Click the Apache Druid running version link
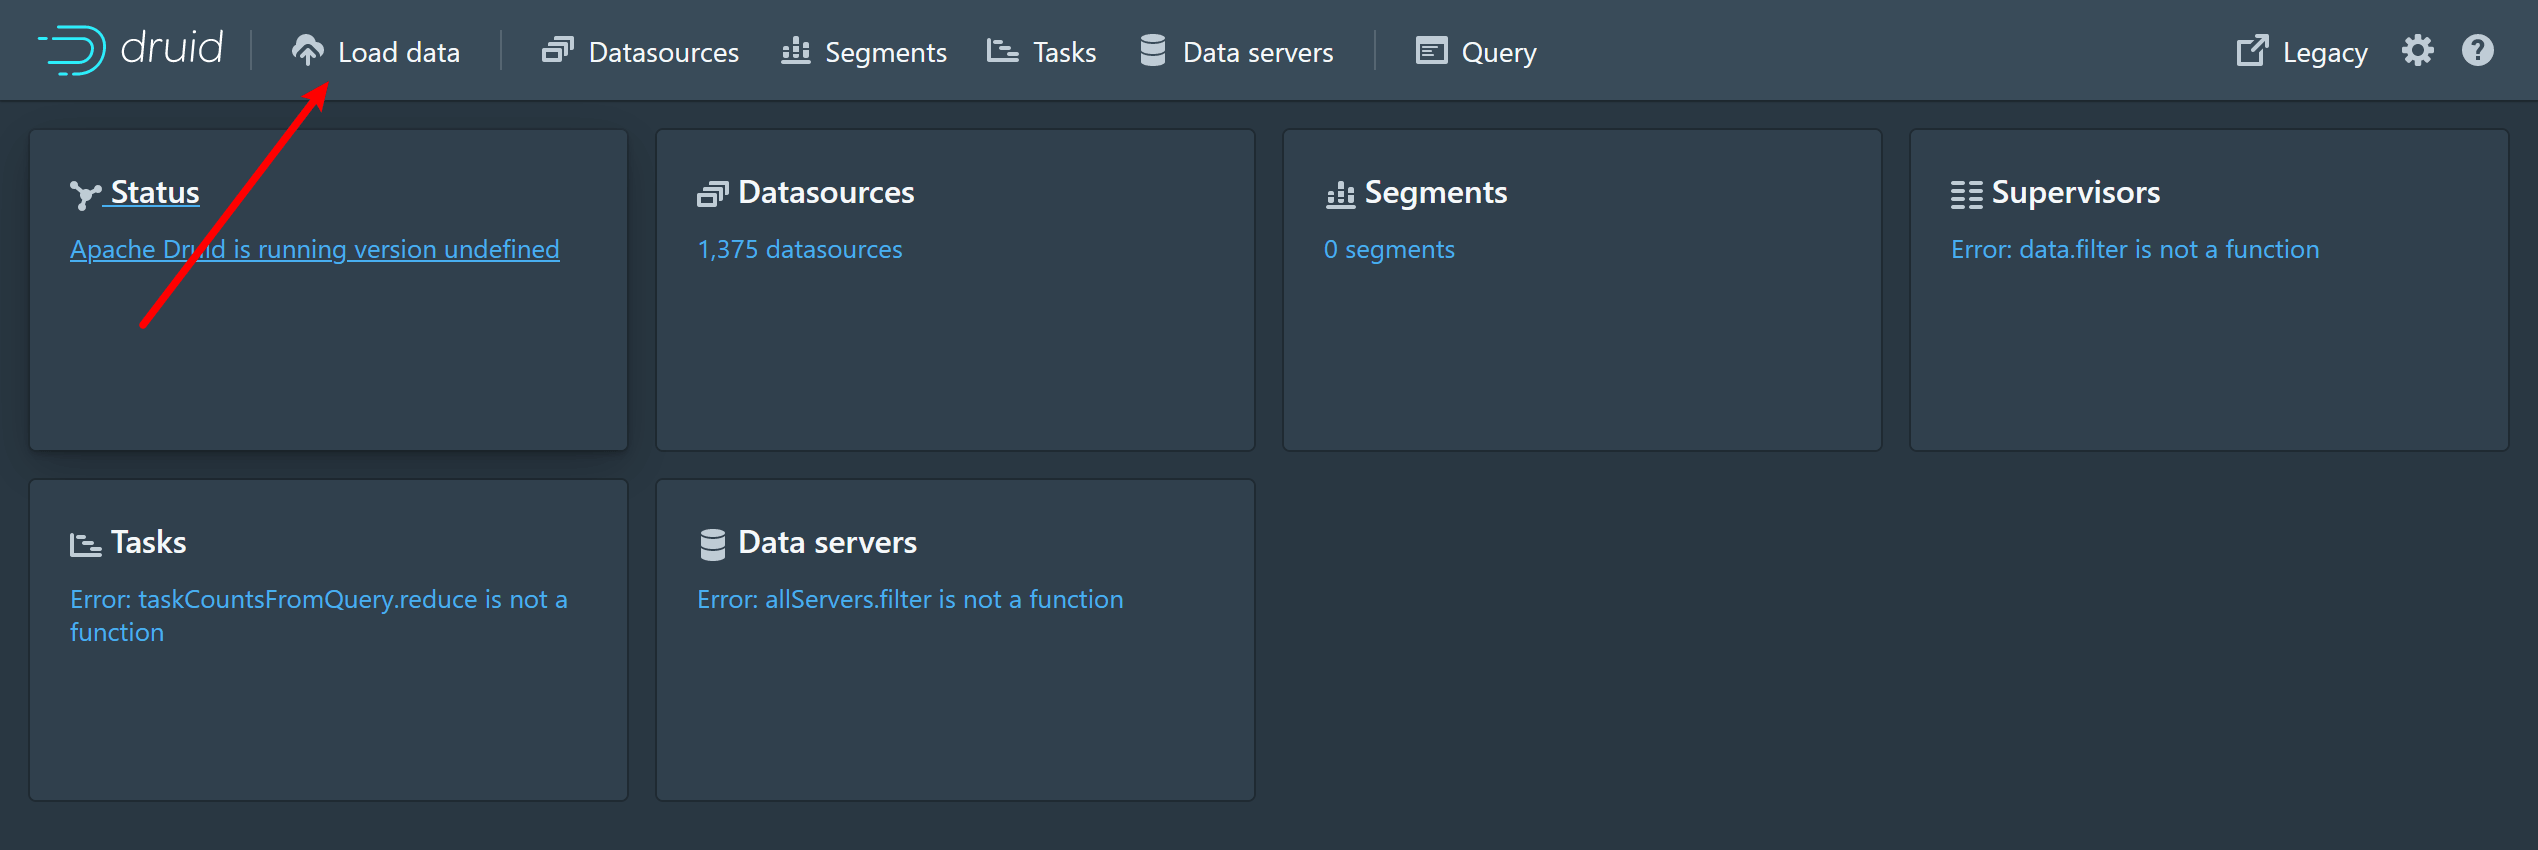 pyautogui.click(x=314, y=249)
